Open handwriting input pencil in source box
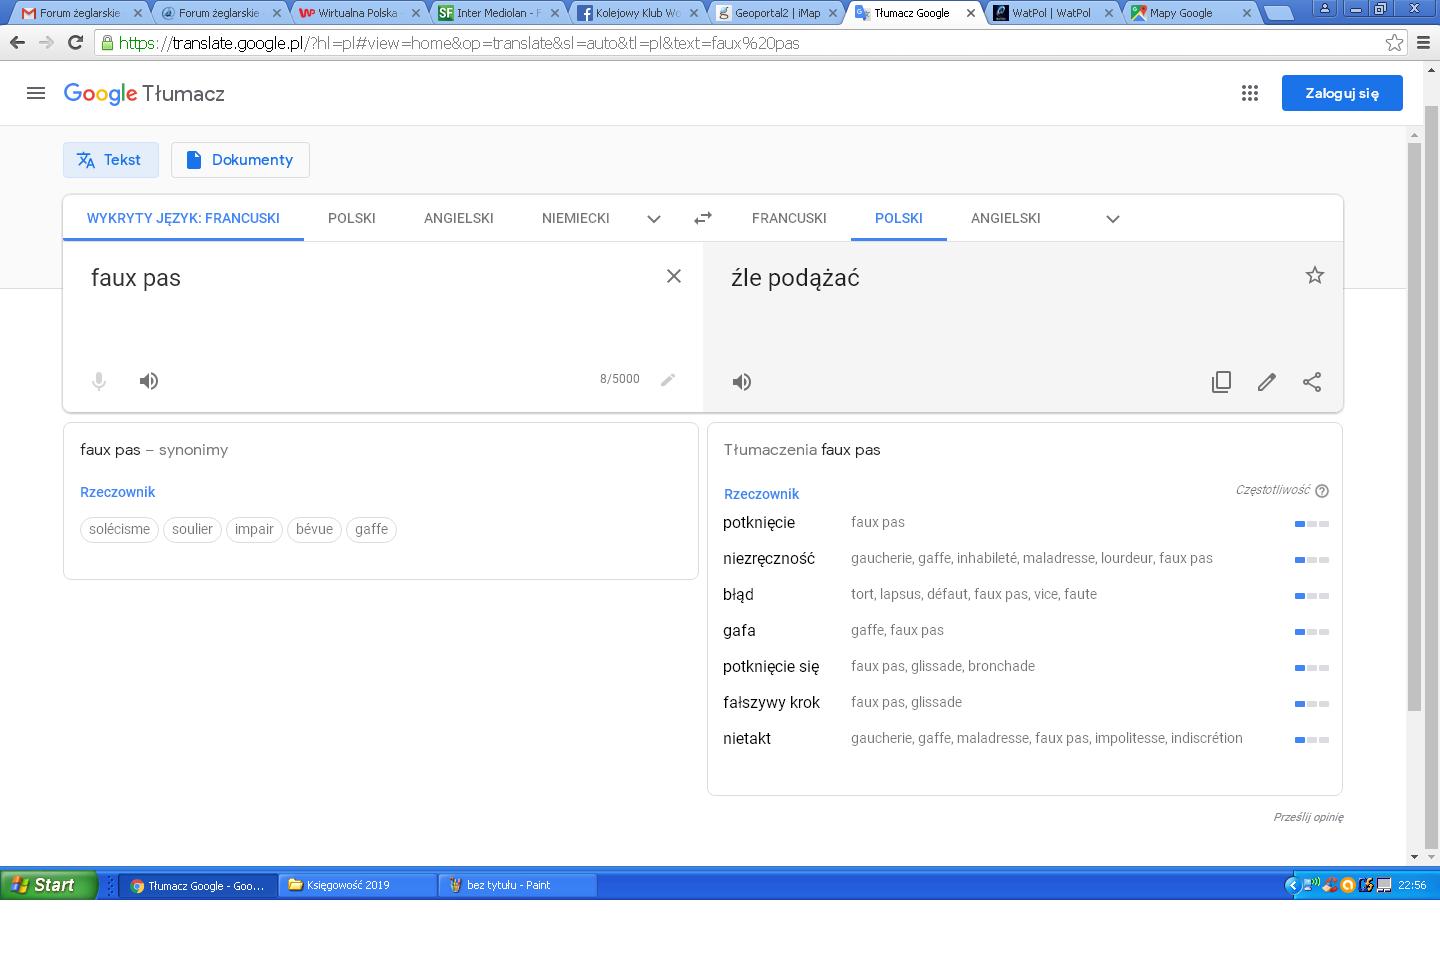Image resolution: width=1440 pixels, height=960 pixels. tap(668, 379)
